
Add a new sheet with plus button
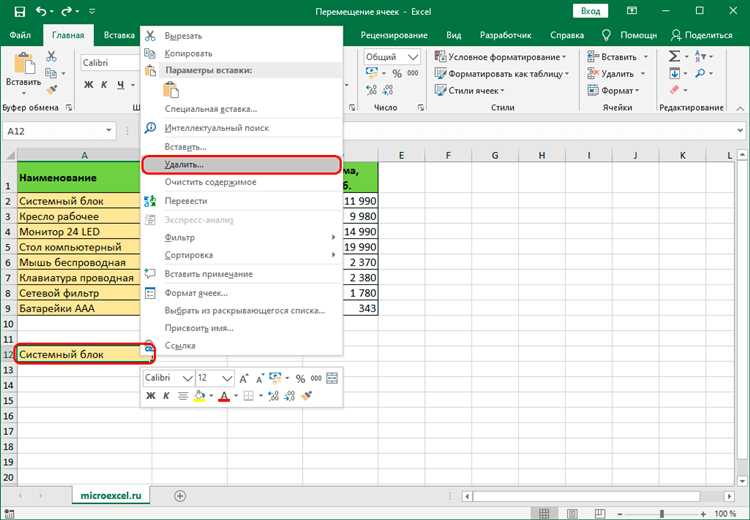click(180, 496)
